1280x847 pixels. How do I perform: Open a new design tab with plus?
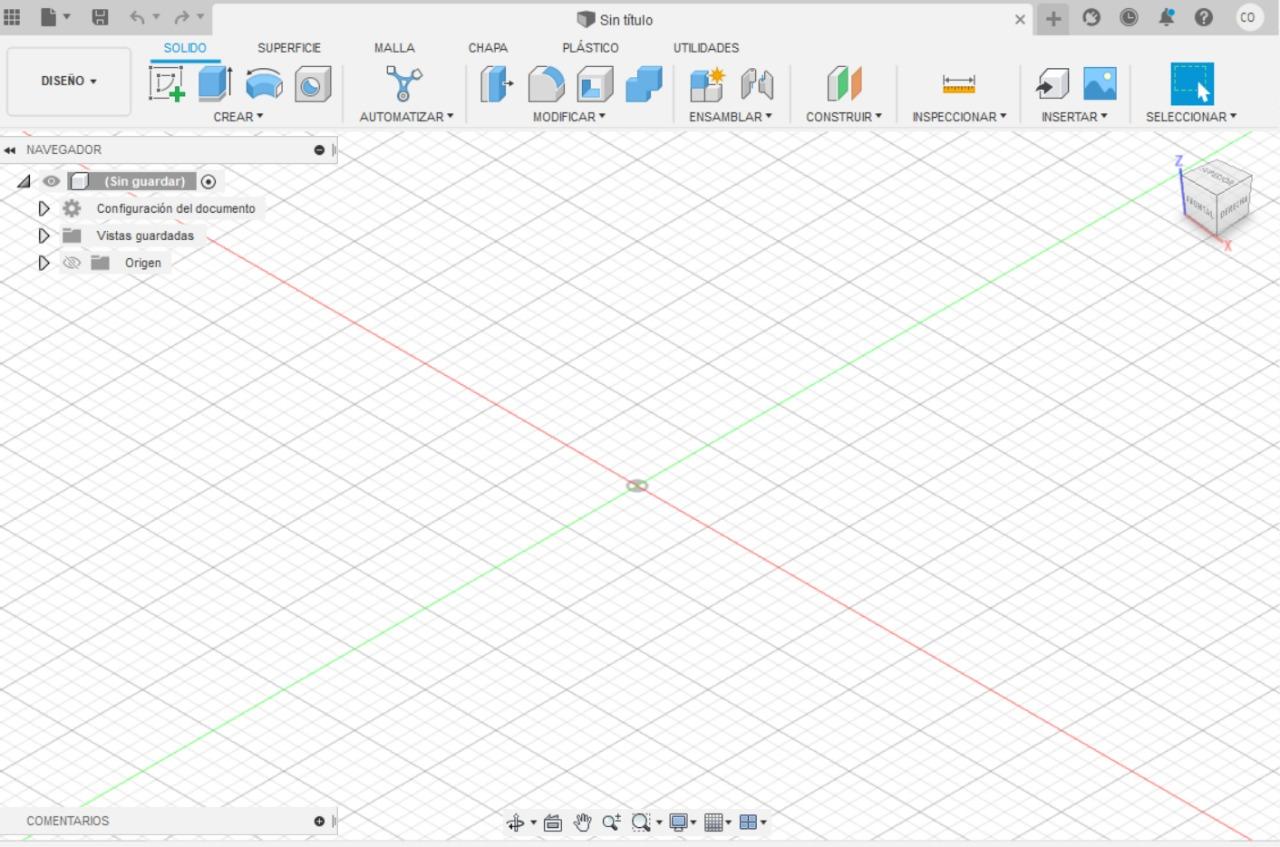coord(1053,18)
